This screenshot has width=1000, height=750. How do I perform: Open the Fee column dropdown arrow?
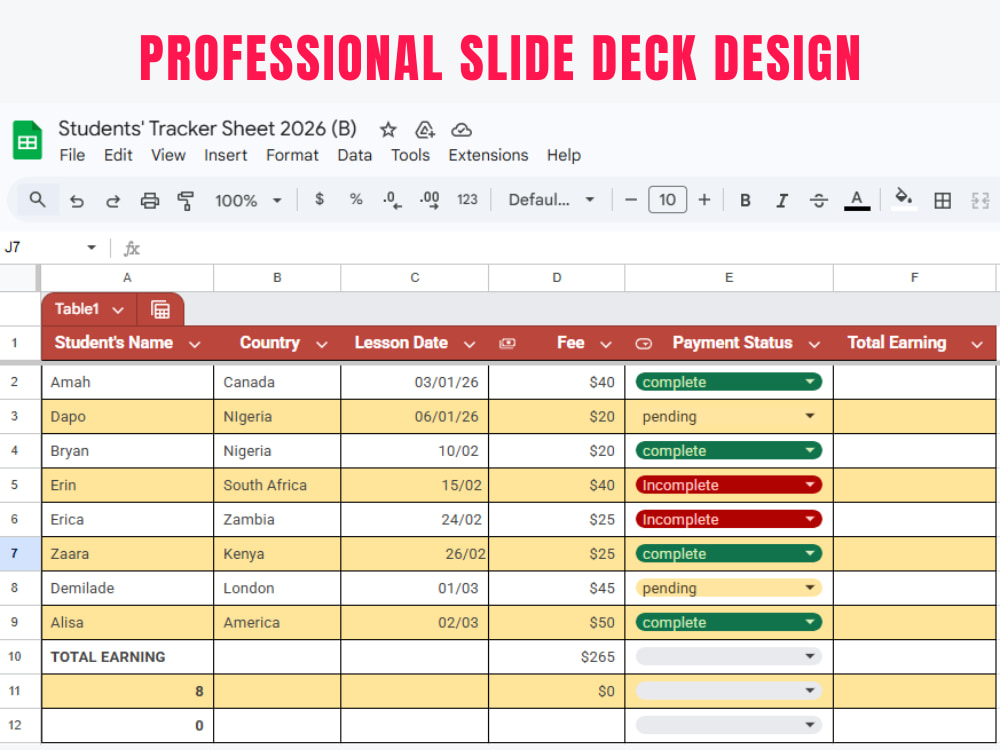606,344
